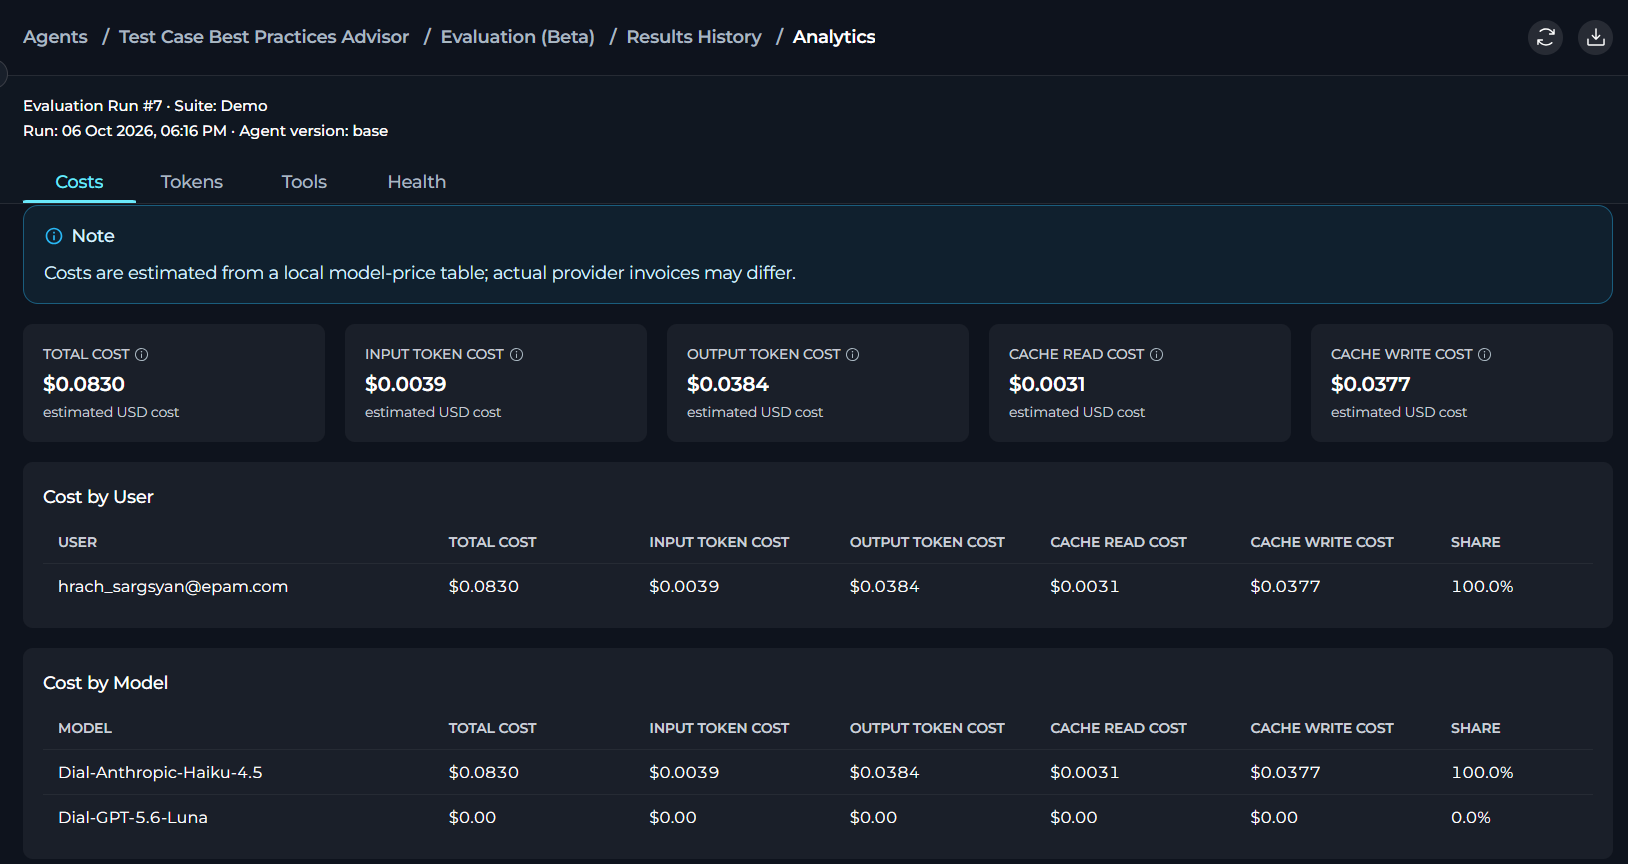The width and height of the screenshot is (1628, 864).
Task: Click Cost by Model section heading
Action: 105,683
